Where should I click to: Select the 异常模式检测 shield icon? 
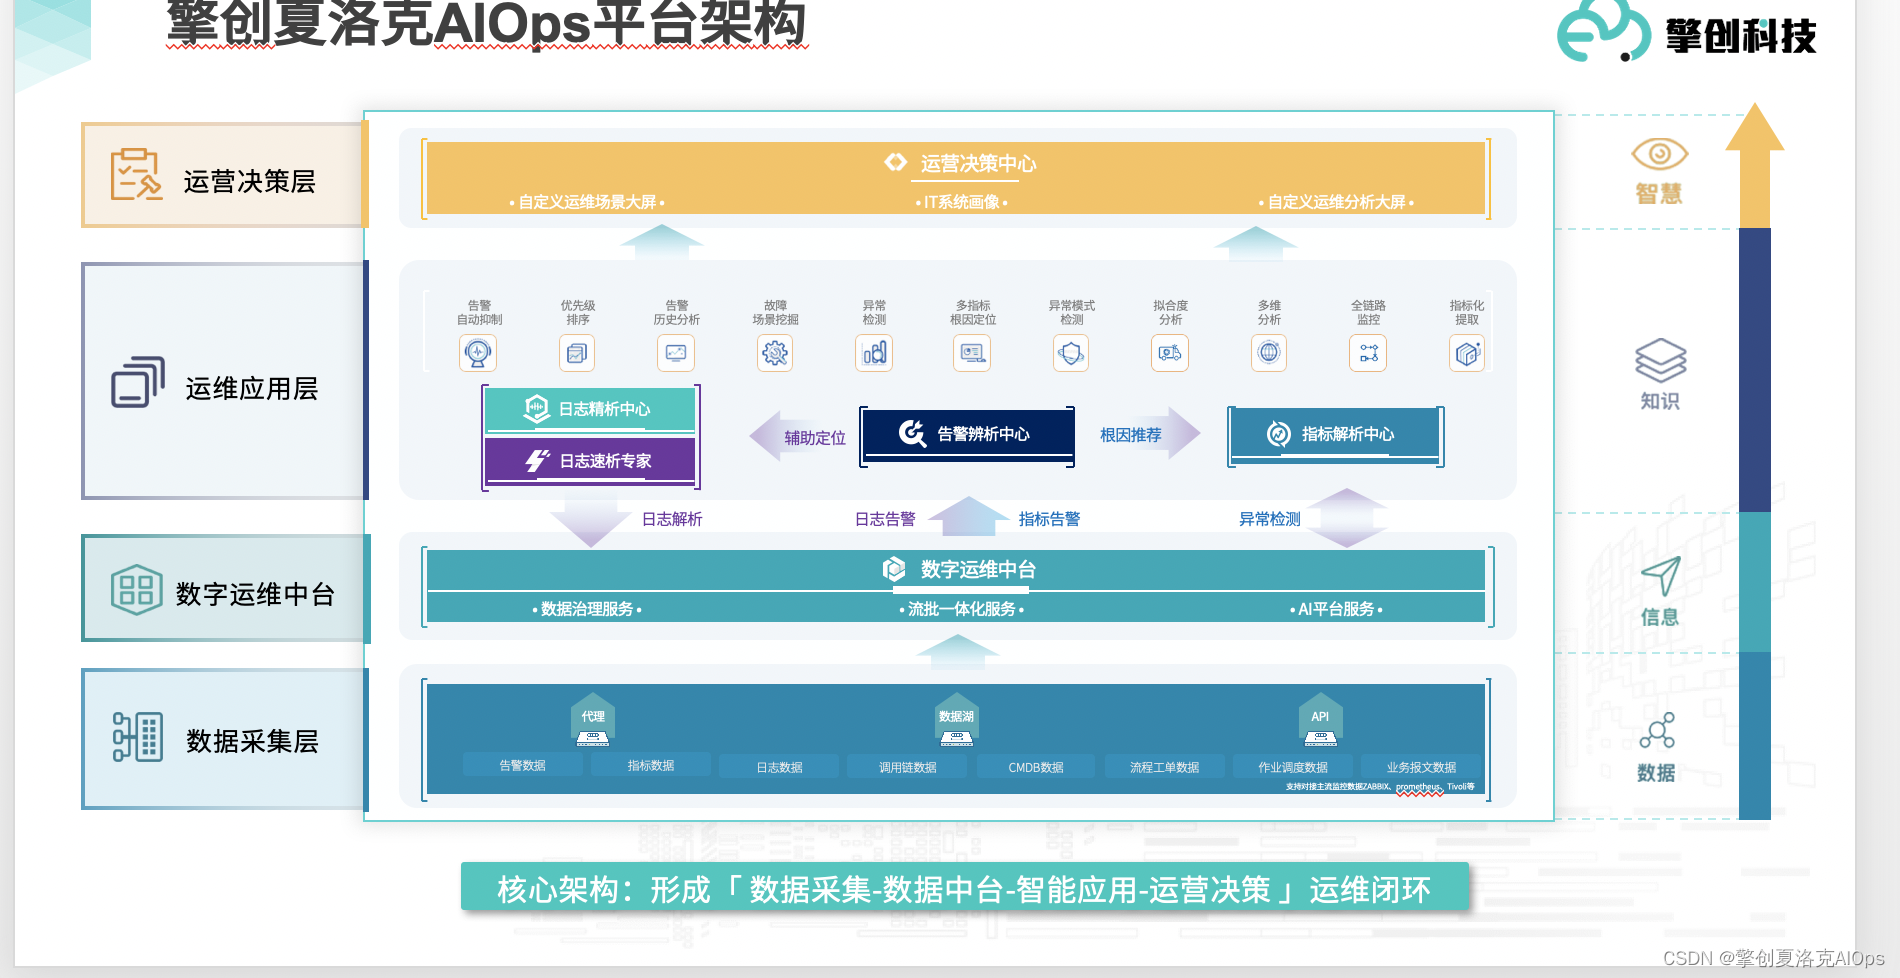click(x=1071, y=353)
